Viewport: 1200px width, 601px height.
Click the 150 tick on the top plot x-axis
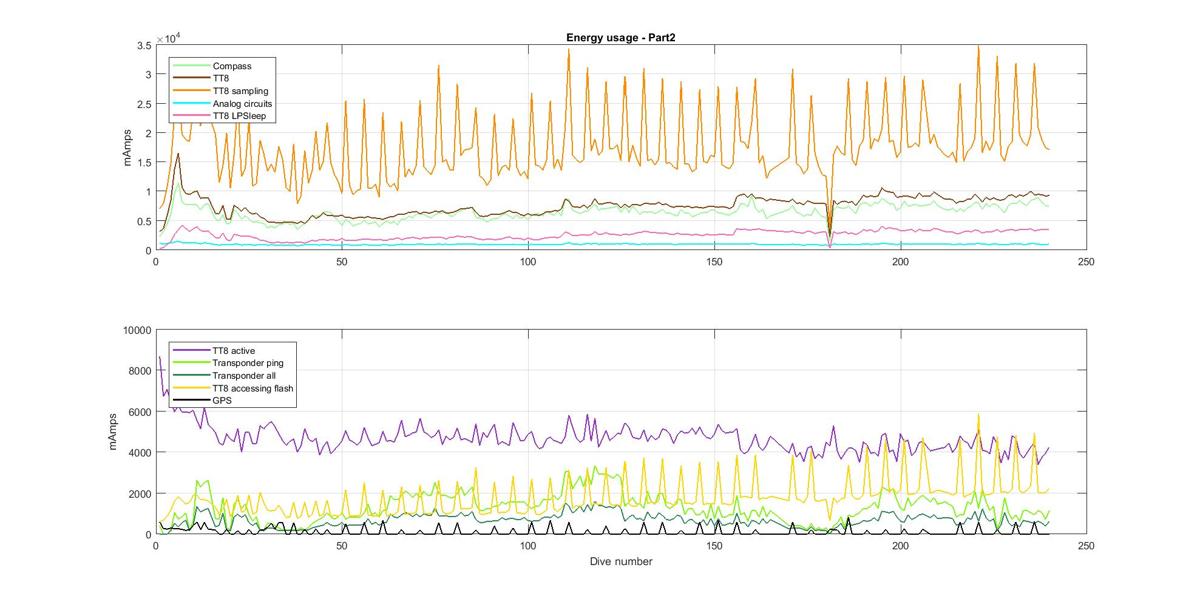click(x=714, y=262)
